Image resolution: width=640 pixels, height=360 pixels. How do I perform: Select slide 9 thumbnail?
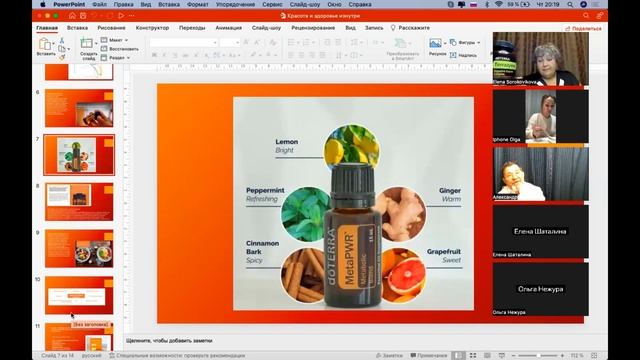[x=79, y=249]
